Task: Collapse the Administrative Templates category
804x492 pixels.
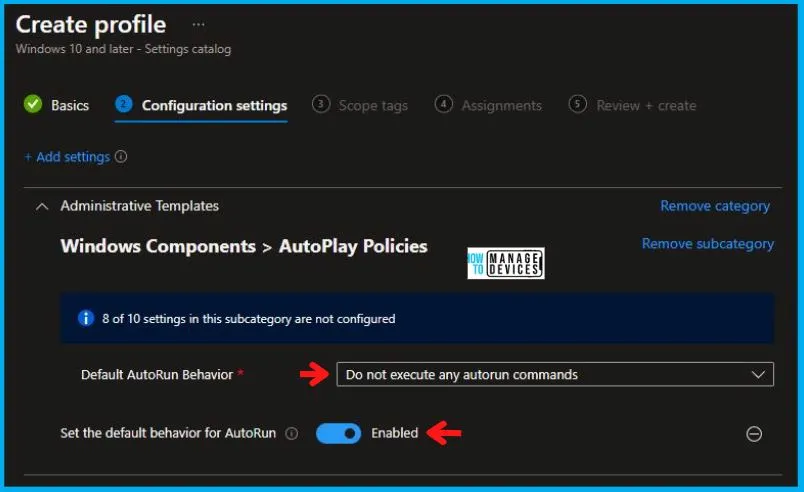Action: pos(42,207)
